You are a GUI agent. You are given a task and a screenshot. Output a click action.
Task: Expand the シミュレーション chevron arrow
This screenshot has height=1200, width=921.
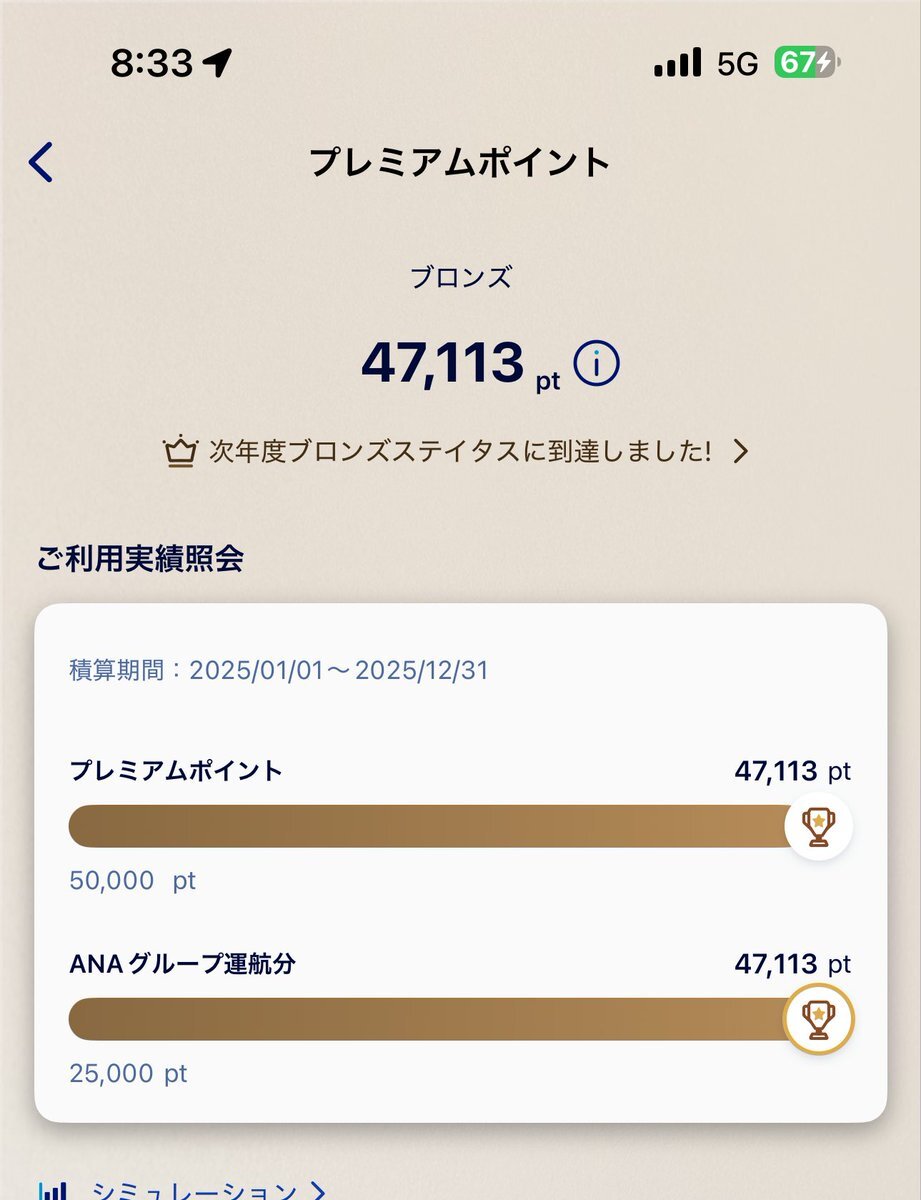coord(317,1190)
